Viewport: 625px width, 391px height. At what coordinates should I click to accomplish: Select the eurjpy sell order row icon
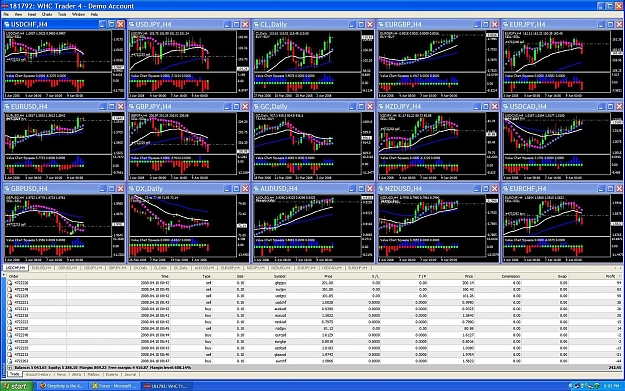(x=10, y=289)
